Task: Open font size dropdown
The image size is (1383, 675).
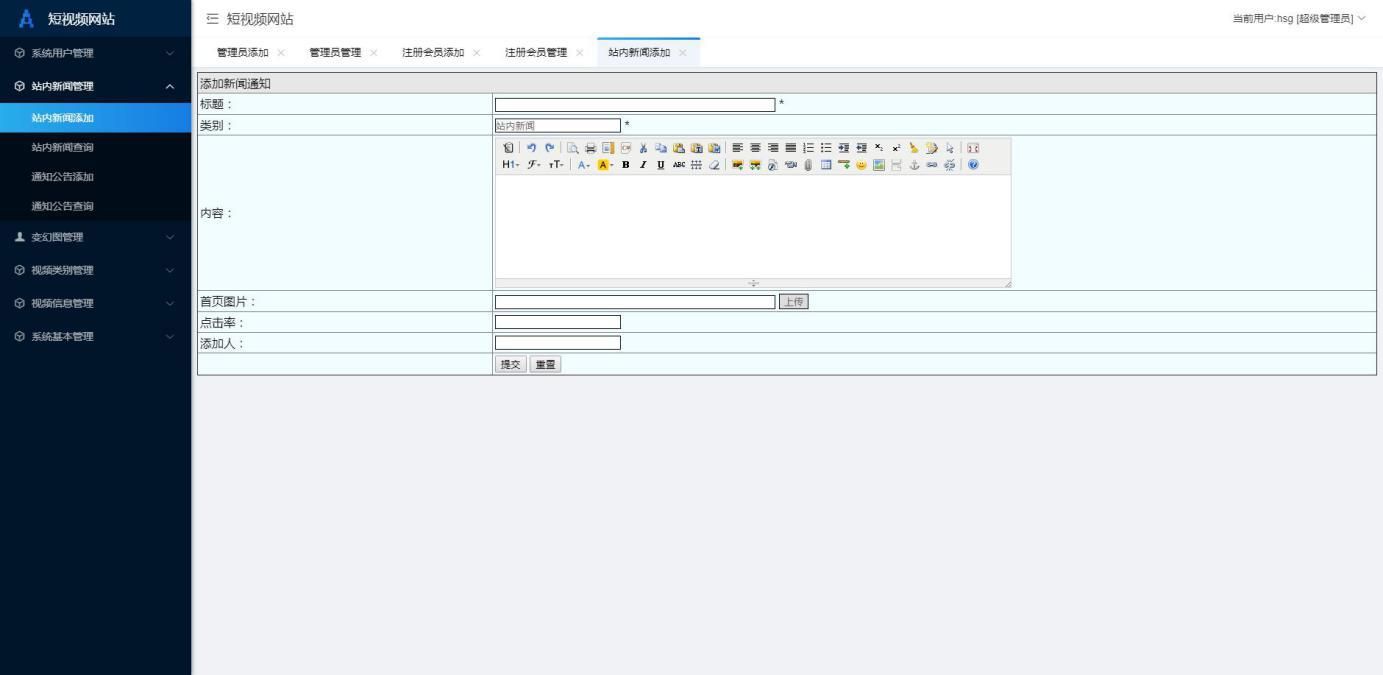Action: [x=556, y=164]
